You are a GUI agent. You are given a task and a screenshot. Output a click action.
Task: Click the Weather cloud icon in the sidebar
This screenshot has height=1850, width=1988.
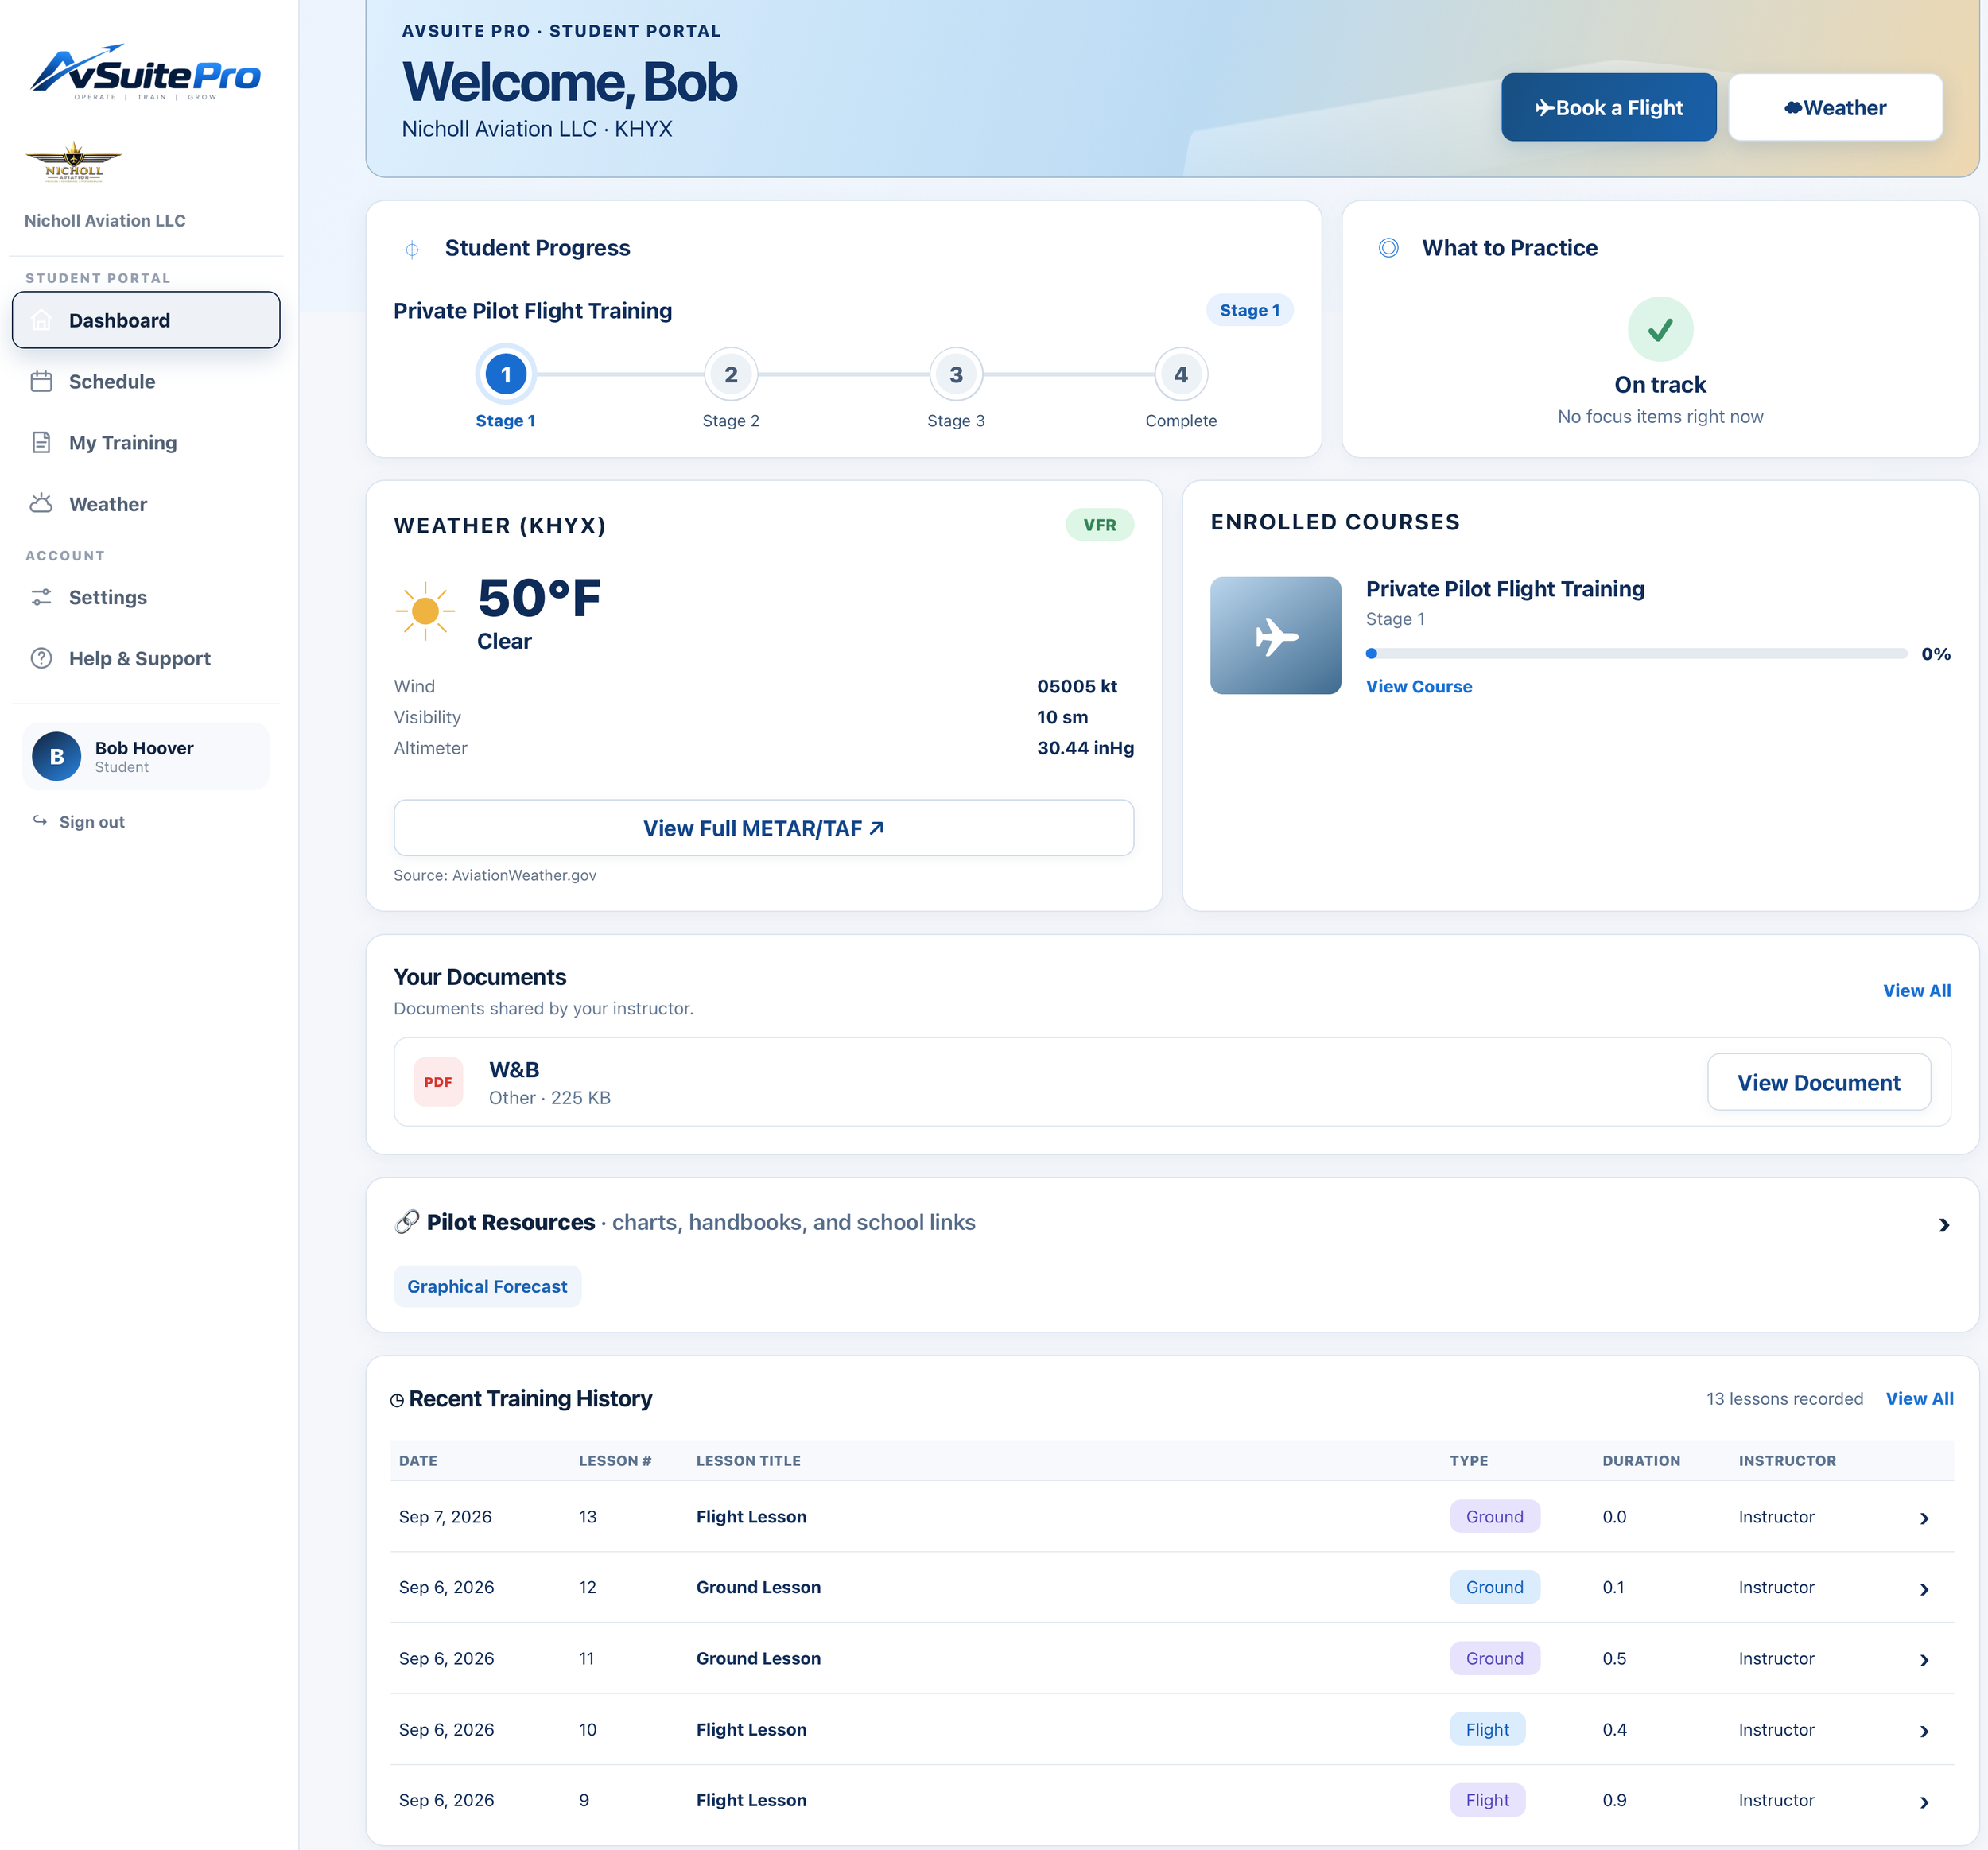(41, 503)
